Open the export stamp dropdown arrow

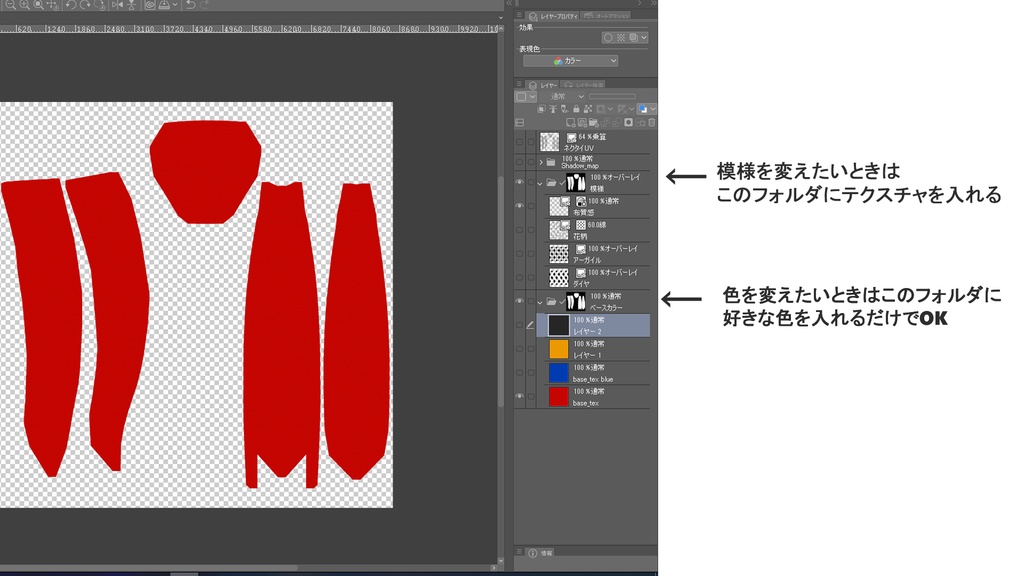(x=175, y=5)
